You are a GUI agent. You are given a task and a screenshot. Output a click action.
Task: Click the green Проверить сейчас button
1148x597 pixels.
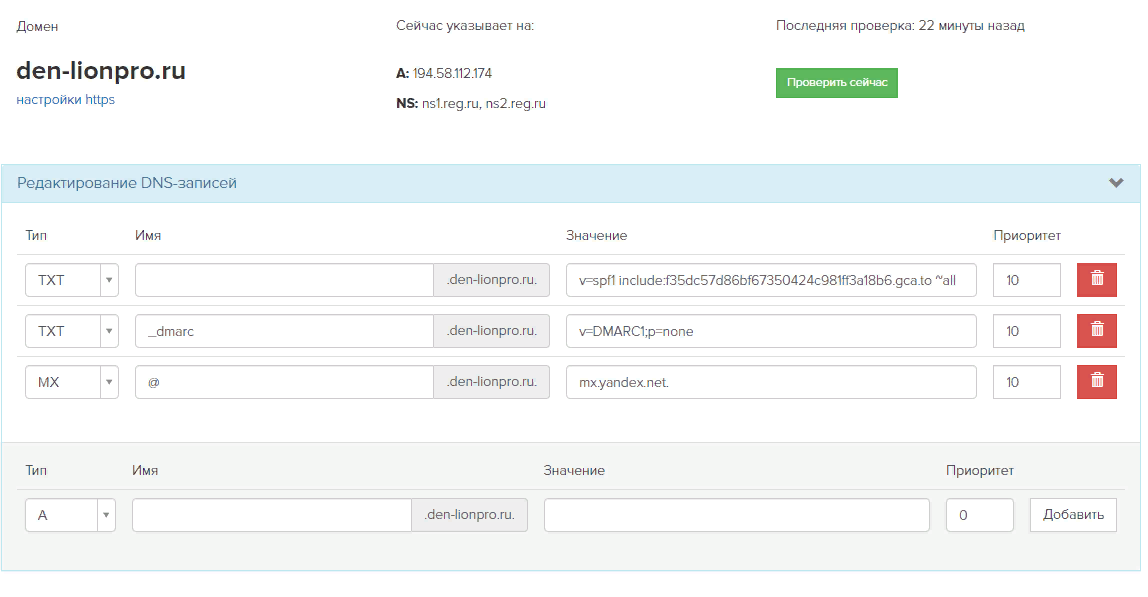click(837, 83)
